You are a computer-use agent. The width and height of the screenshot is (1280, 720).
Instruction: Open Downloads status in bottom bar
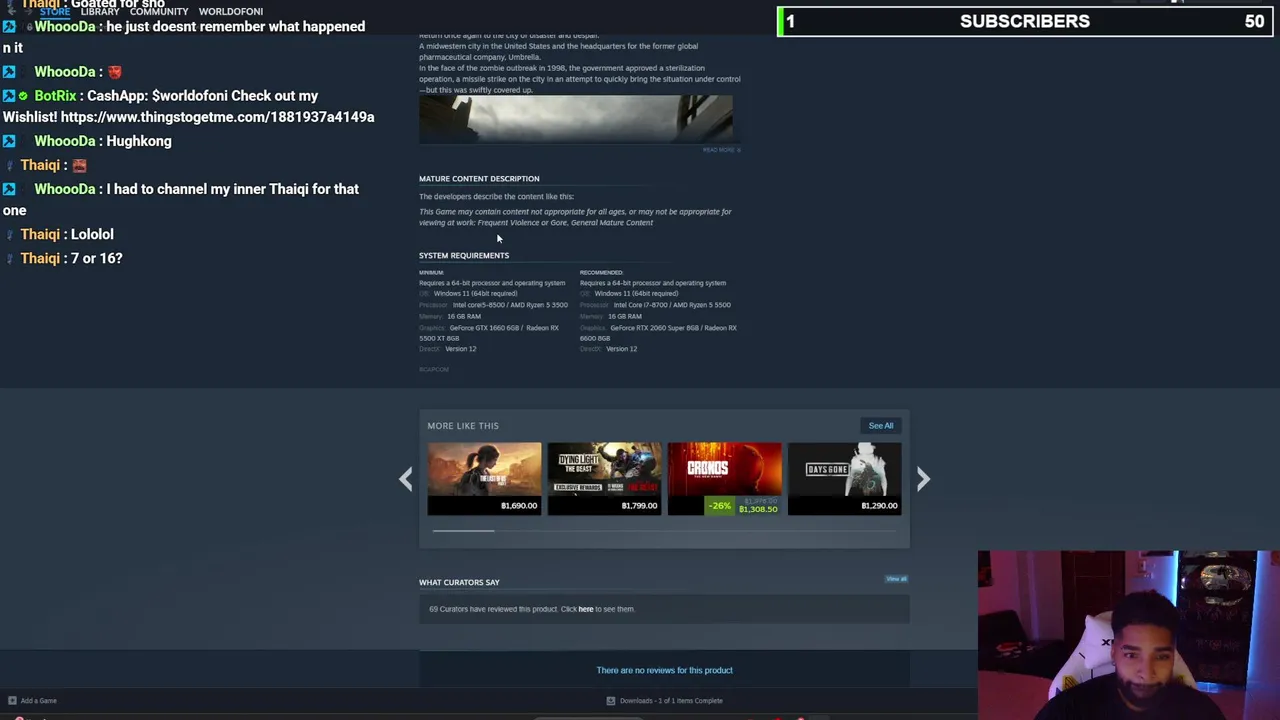click(671, 701)
